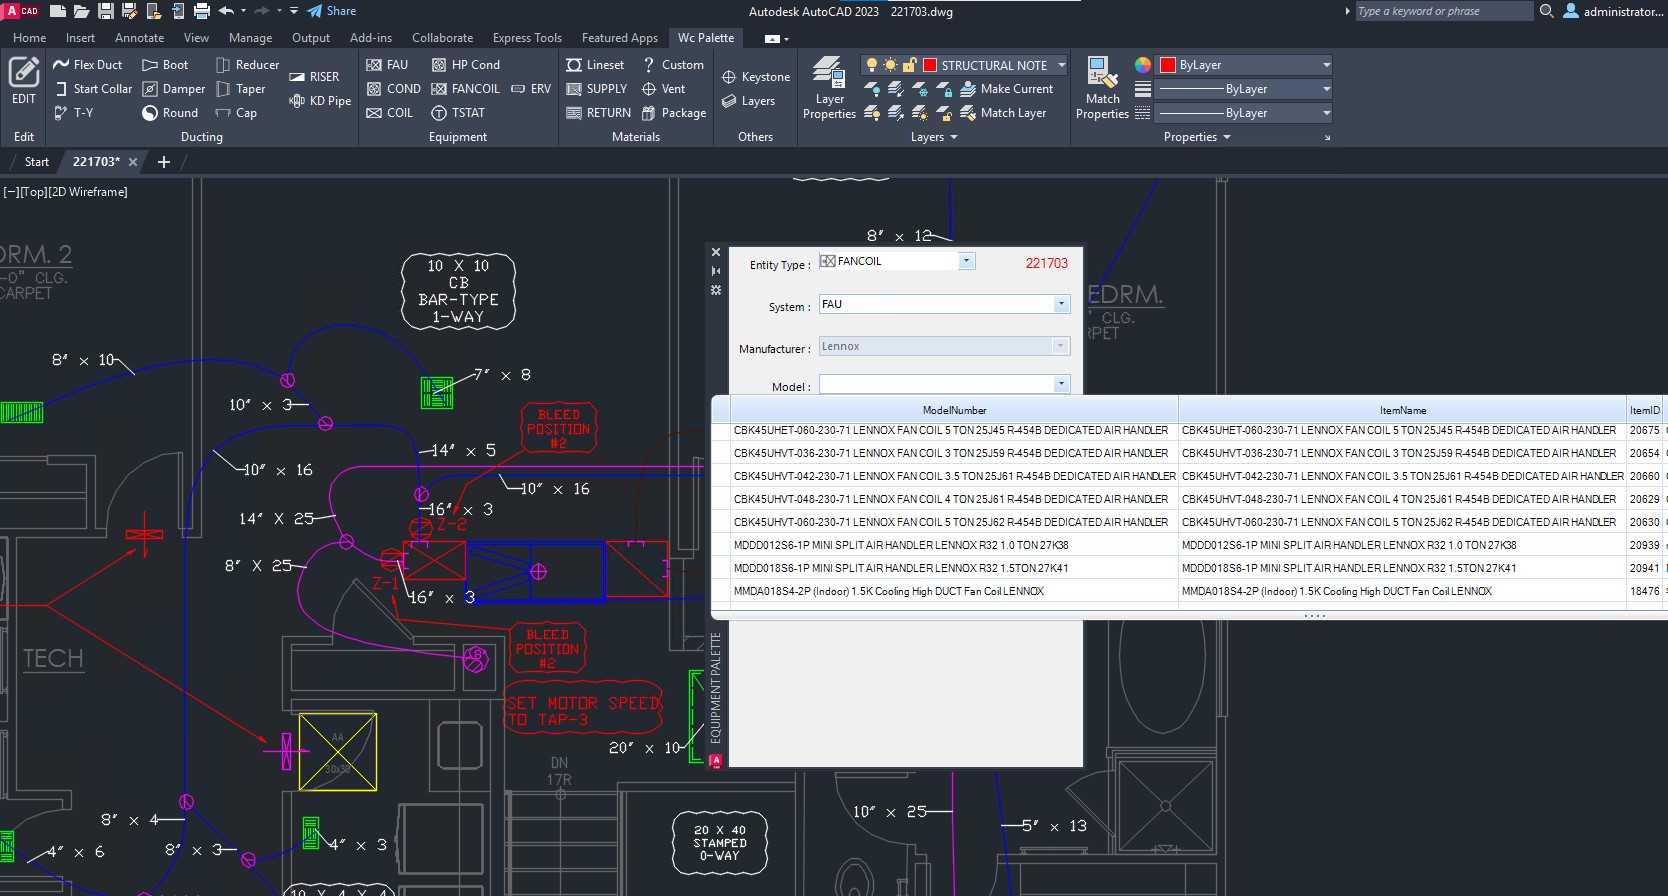Viewport: 1668px width, 896px height.
Task: Choose the Round duct tool
Action: click(x=170, y=113)
